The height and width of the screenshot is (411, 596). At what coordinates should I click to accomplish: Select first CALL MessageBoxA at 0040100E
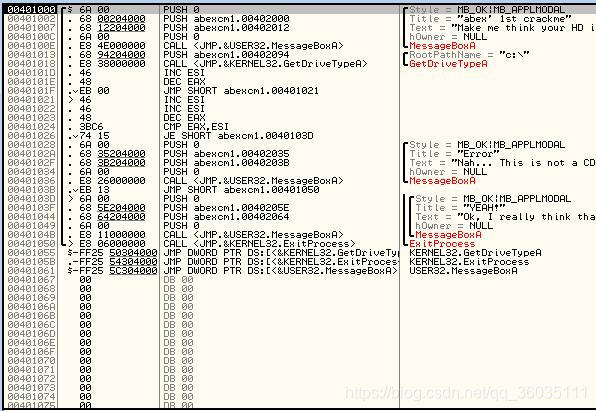click(253, 46)
